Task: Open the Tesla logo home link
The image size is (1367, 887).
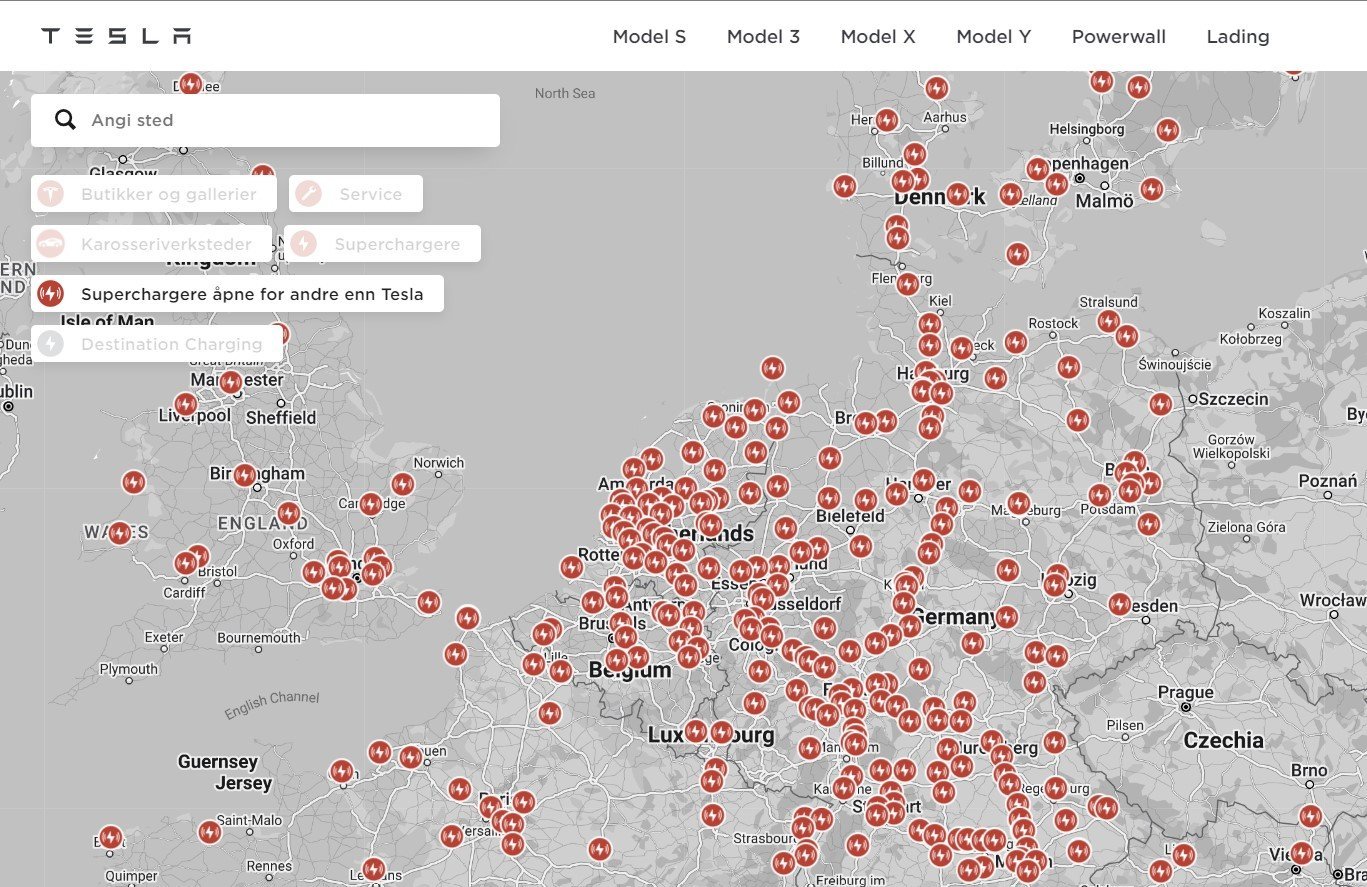Action: [x=116, y=36]
